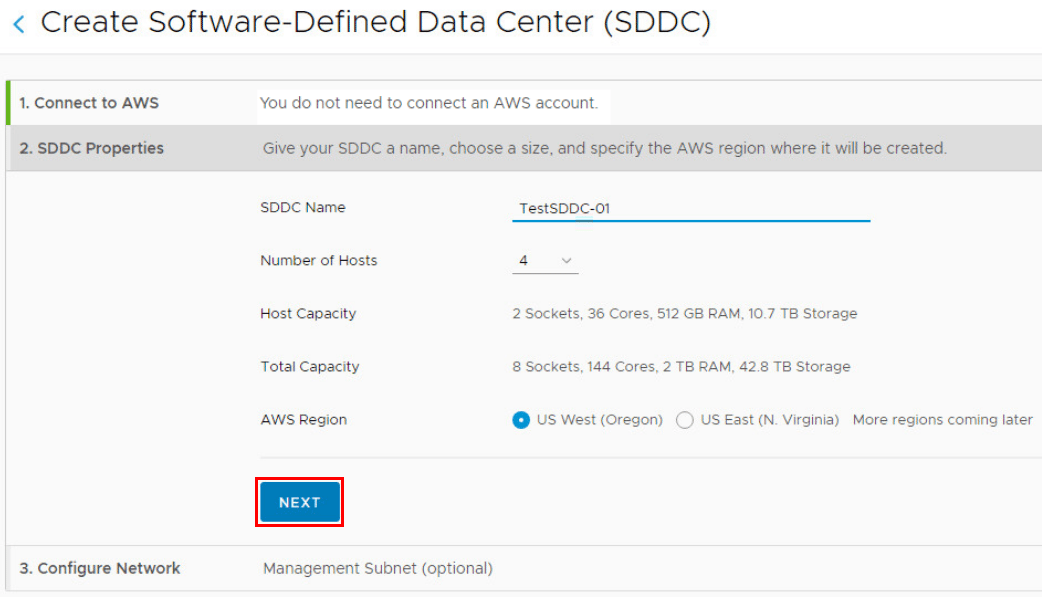Viewport: 1042px width, 597px height.
Task: Select the US West (Oregon) radio button
Action: point(521,420)
